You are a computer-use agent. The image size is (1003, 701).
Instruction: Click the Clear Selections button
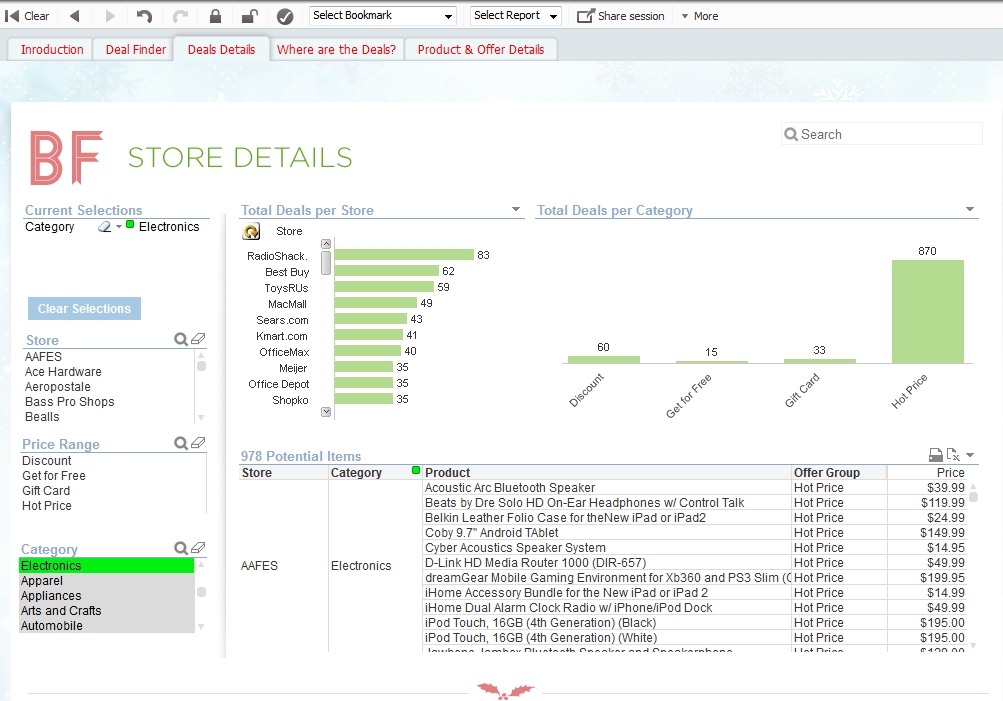(84, 308)
